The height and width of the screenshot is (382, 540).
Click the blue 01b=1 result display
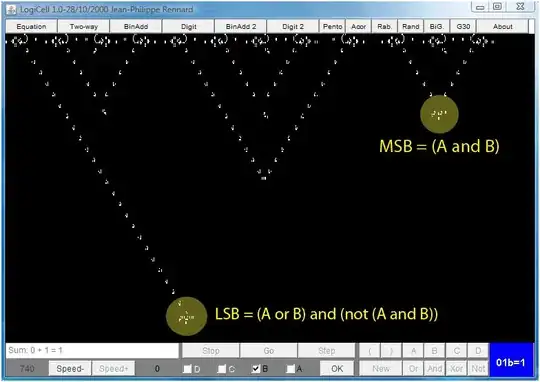[x=511, y=360]
